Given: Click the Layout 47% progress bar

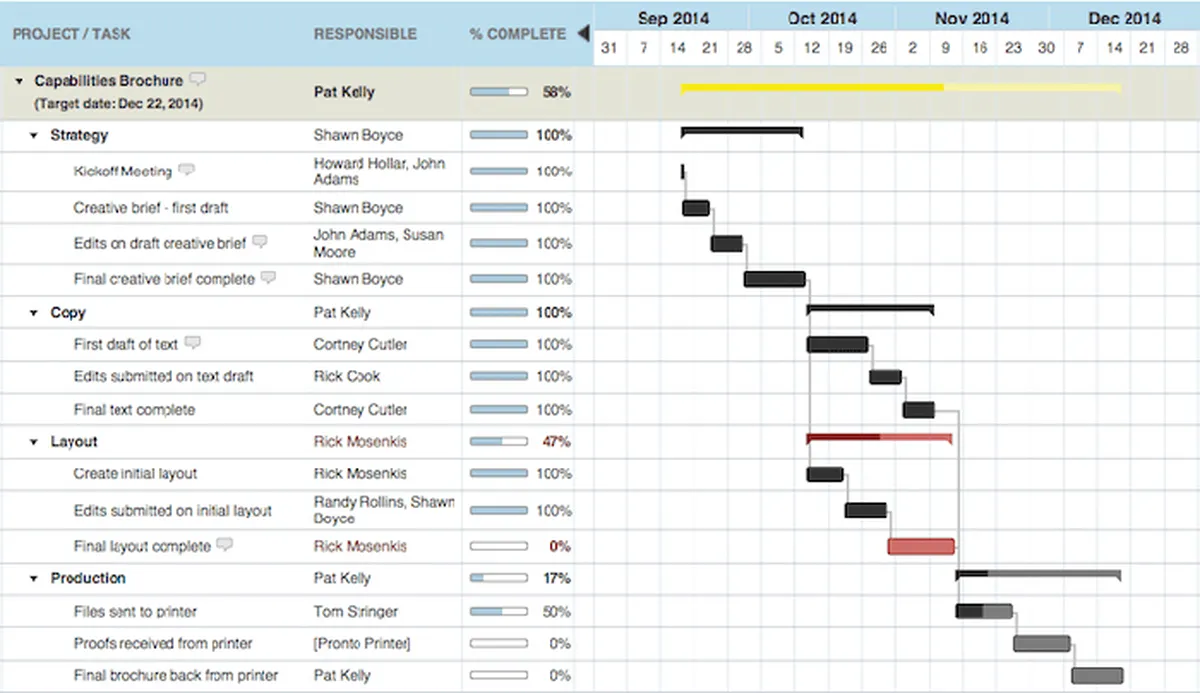Looking at the screenshot, I should 498,441.
